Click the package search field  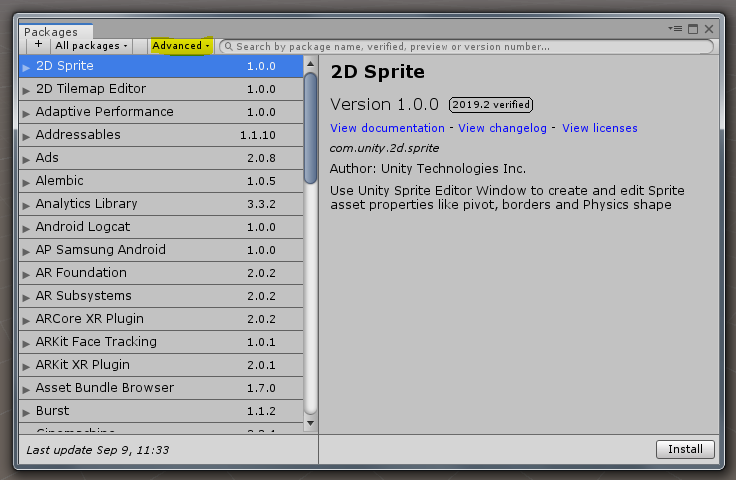click(x=466, y=46)
